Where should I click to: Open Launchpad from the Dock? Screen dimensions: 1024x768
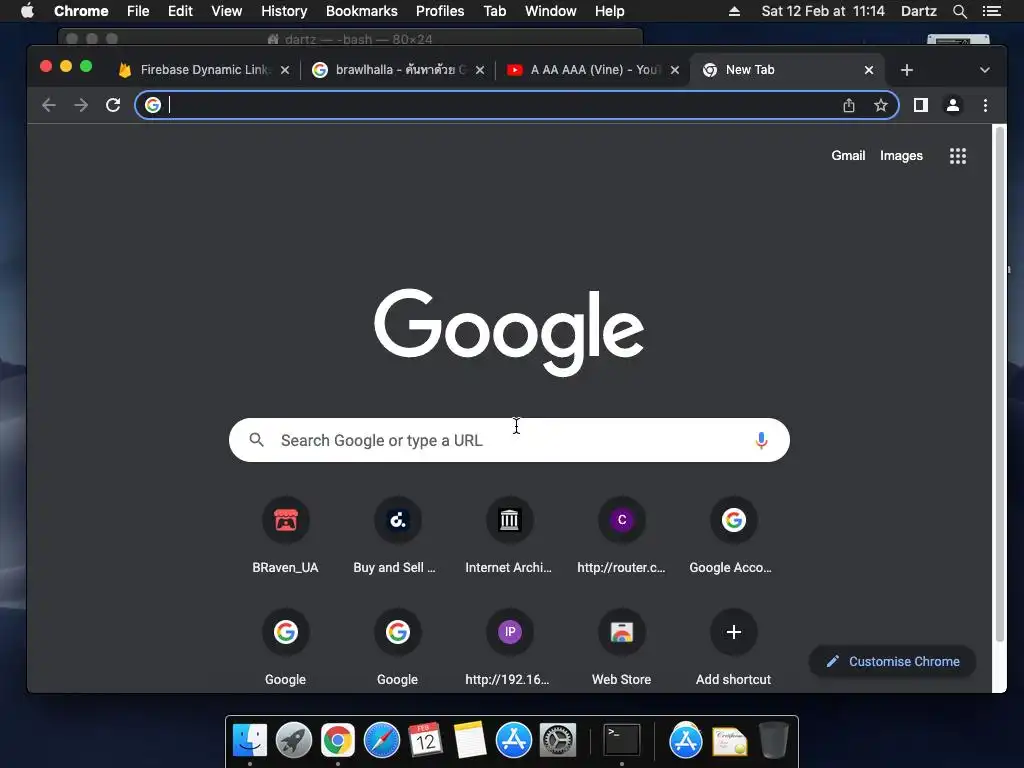[294, 740]
